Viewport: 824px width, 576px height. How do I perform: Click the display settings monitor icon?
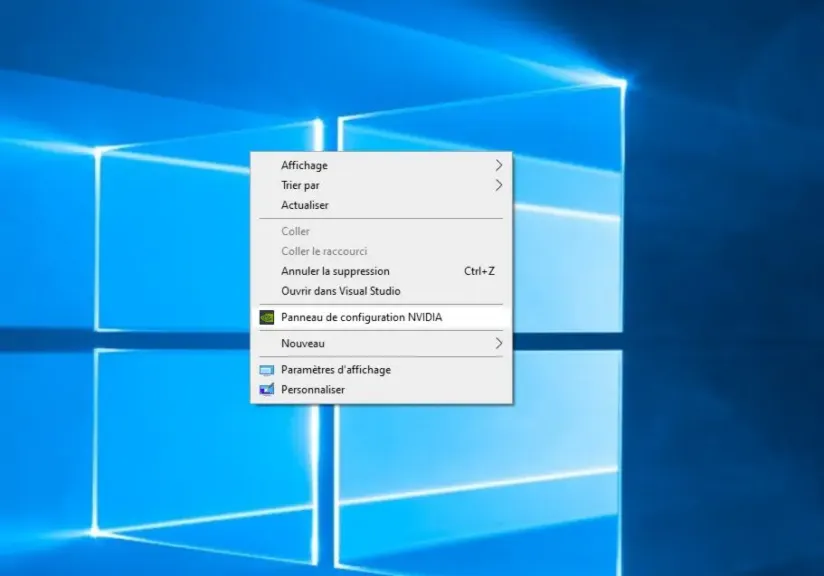click(267, 371)
